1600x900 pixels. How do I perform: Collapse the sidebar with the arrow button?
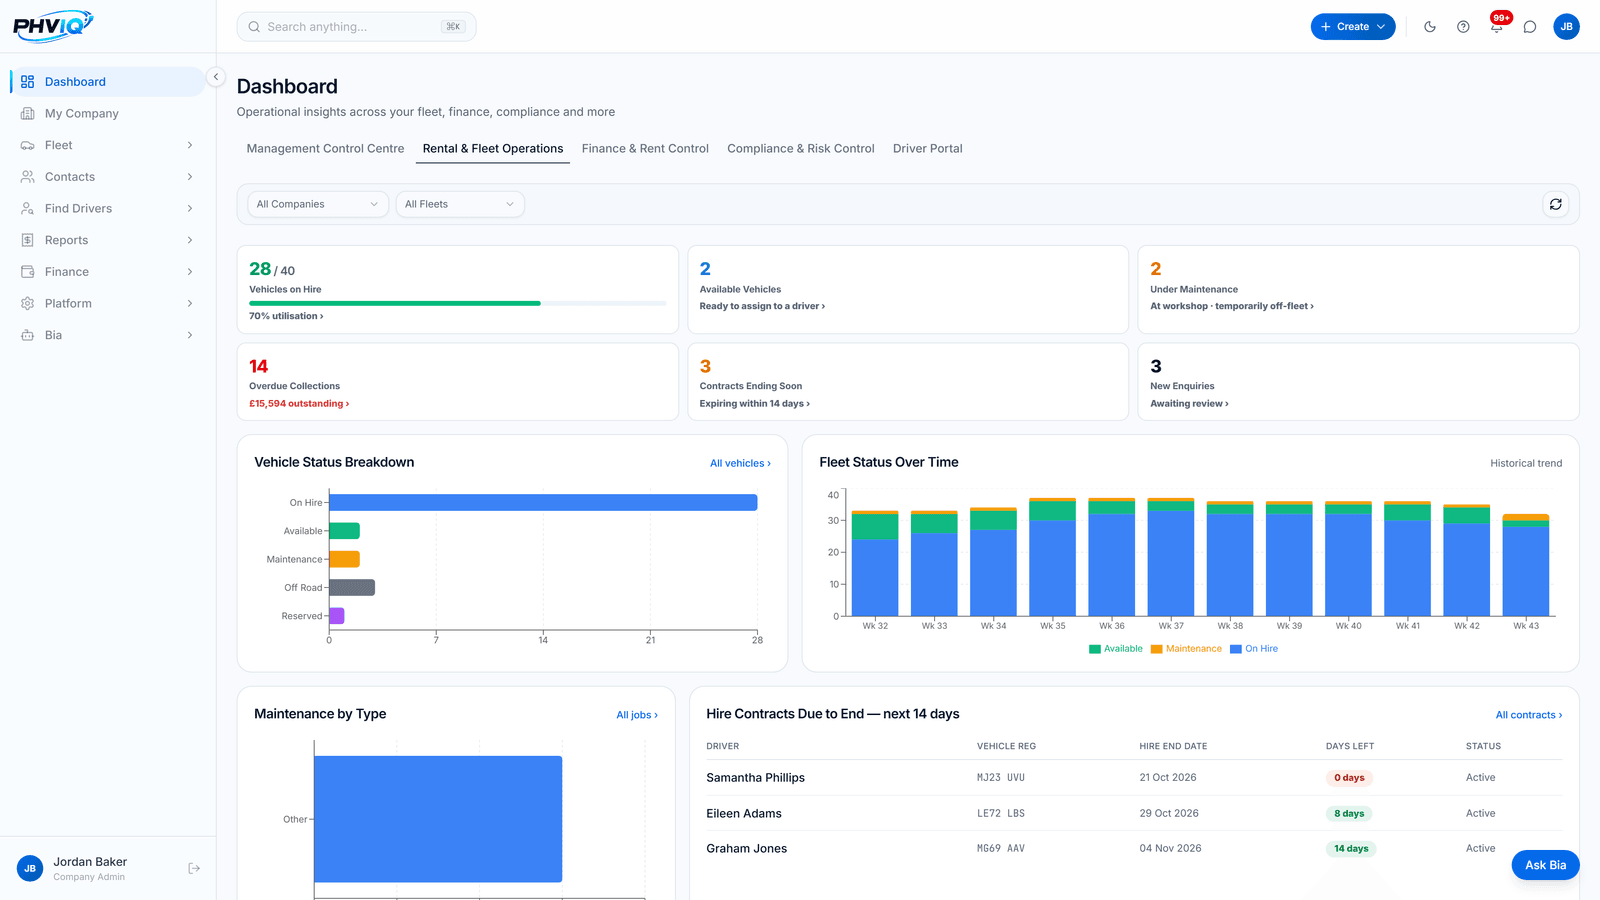(216, 77)
